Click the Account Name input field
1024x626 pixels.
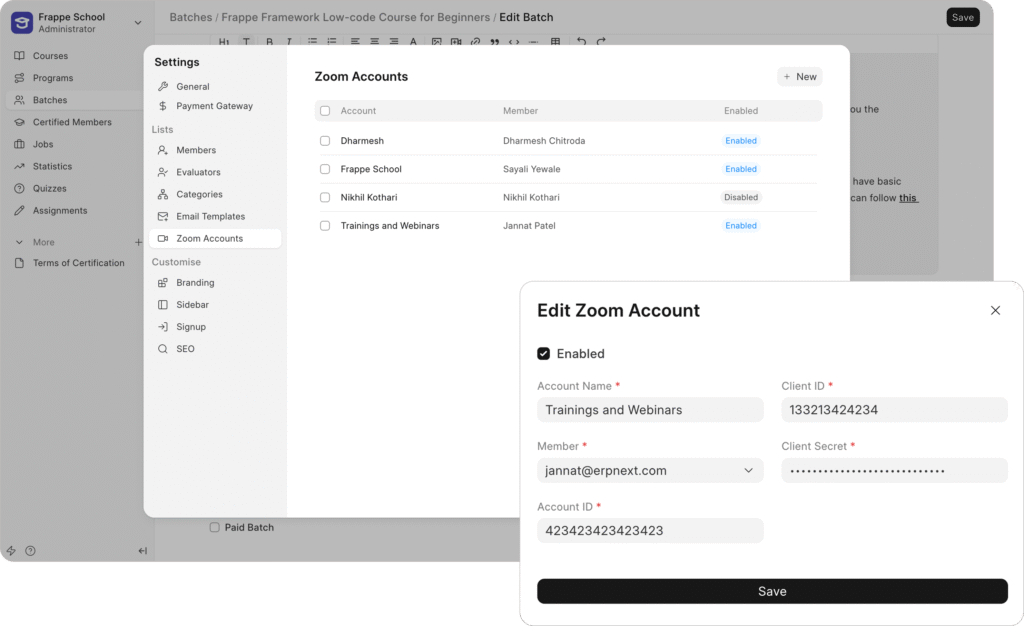click(x=650, y=410)
